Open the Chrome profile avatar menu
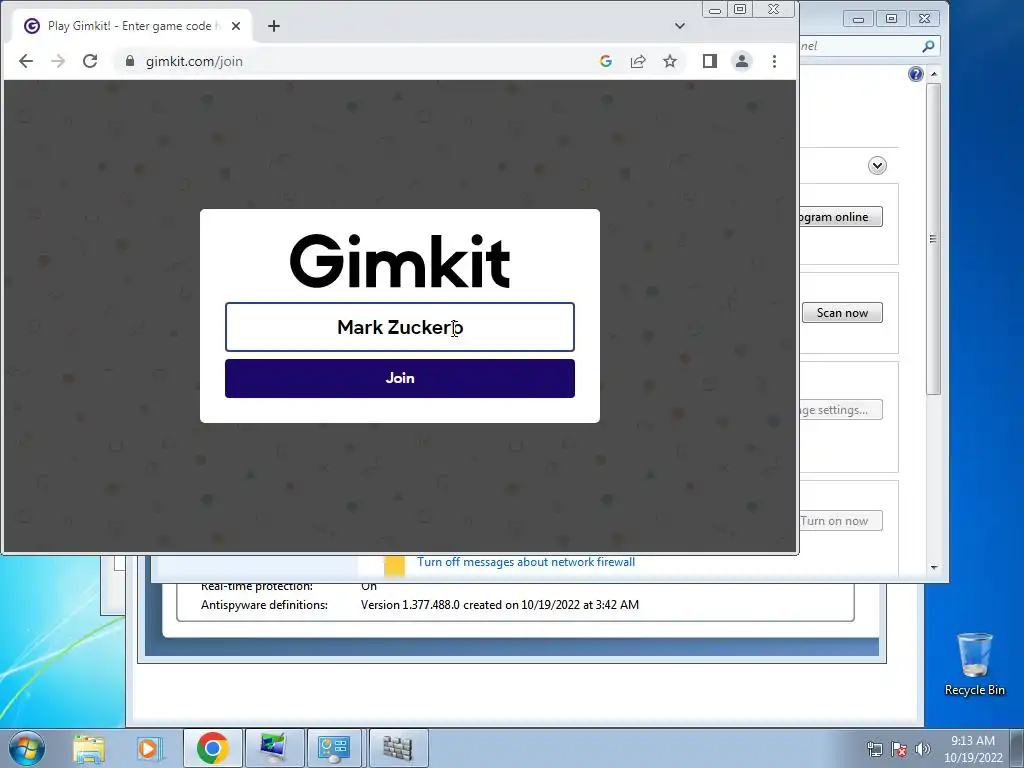 coord(742,61)
